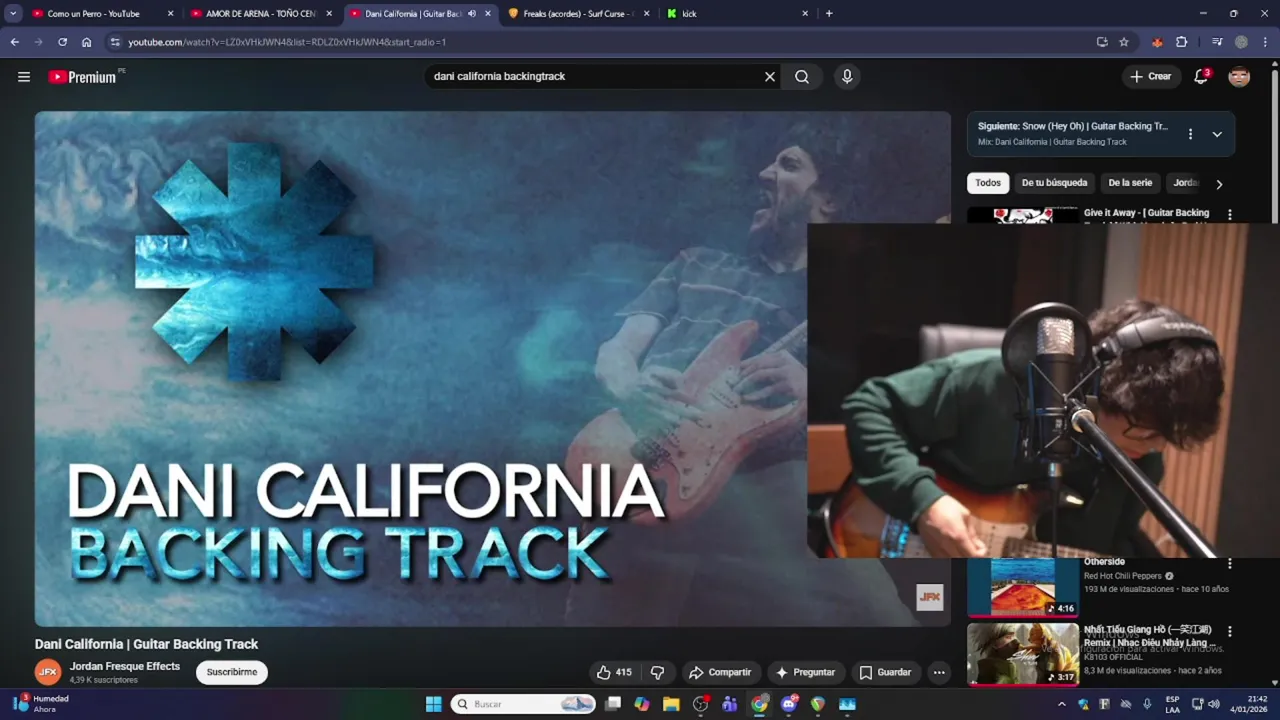Select the De tu búsqueda filter chip
The width and height of the screenshot is (1280, 720).
pos(1054,183)
